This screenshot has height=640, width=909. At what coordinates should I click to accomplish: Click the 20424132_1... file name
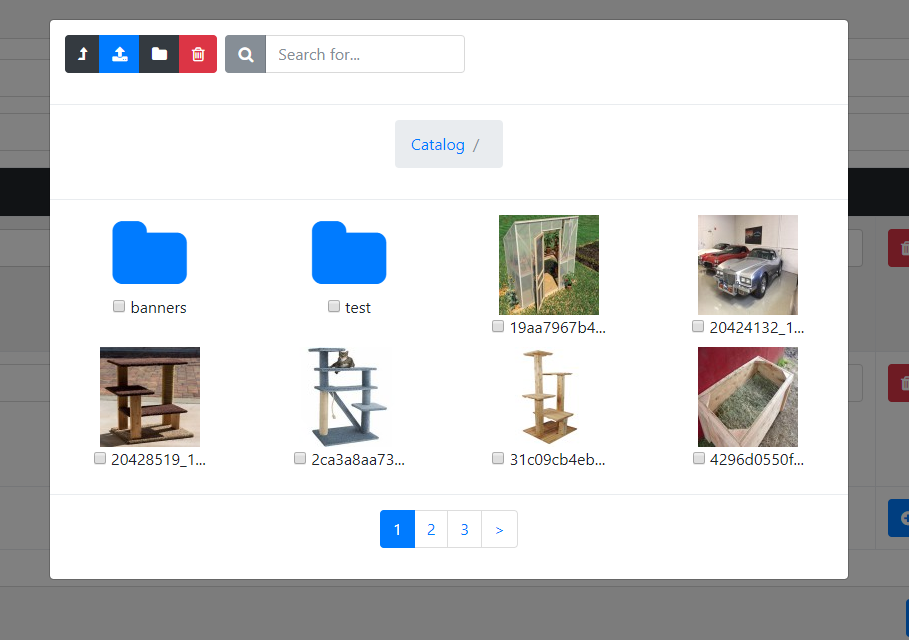point(757,328)
